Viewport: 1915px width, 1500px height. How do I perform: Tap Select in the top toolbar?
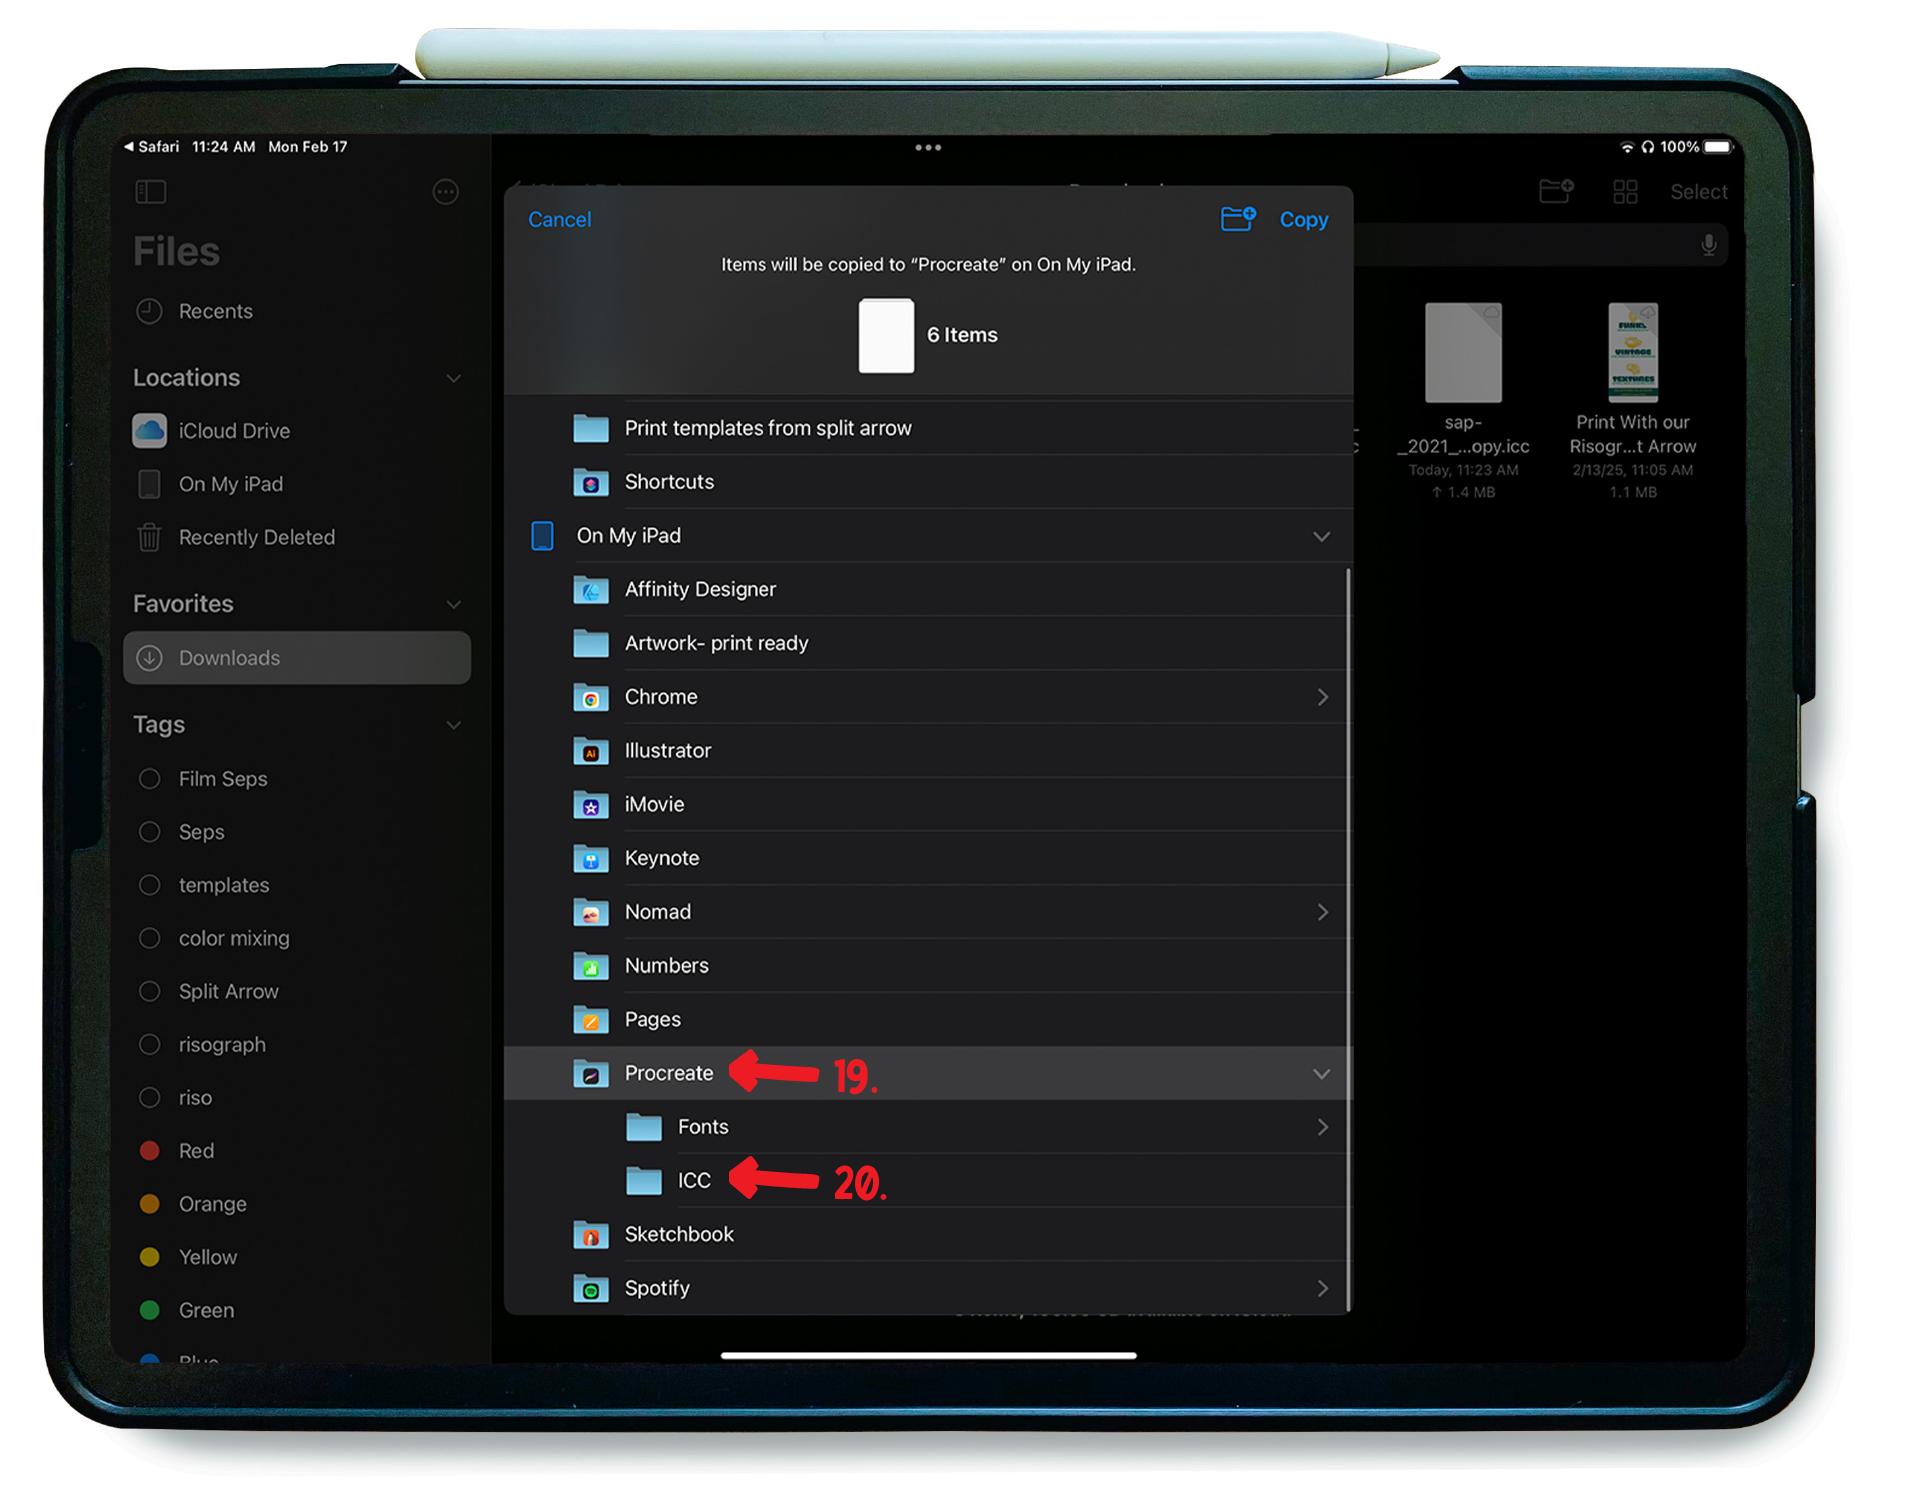(1698, 191)
